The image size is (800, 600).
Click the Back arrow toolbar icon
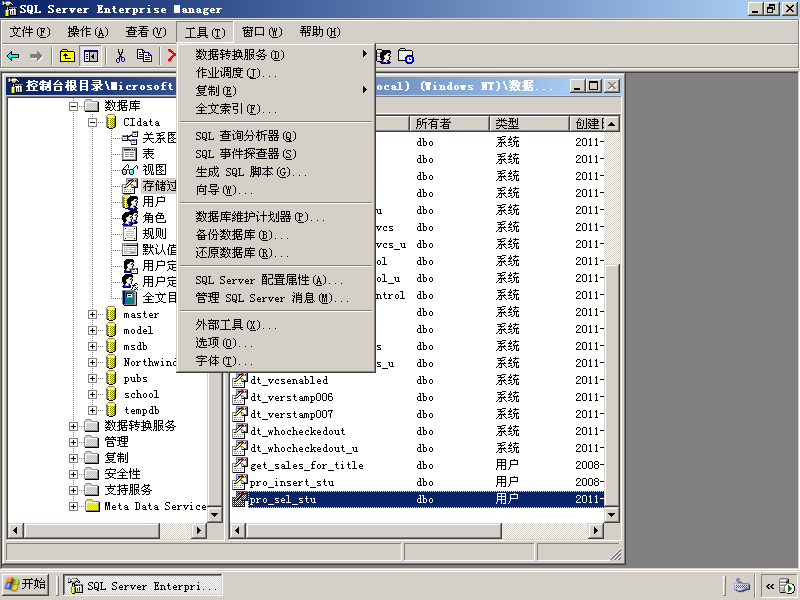point(13,56)
